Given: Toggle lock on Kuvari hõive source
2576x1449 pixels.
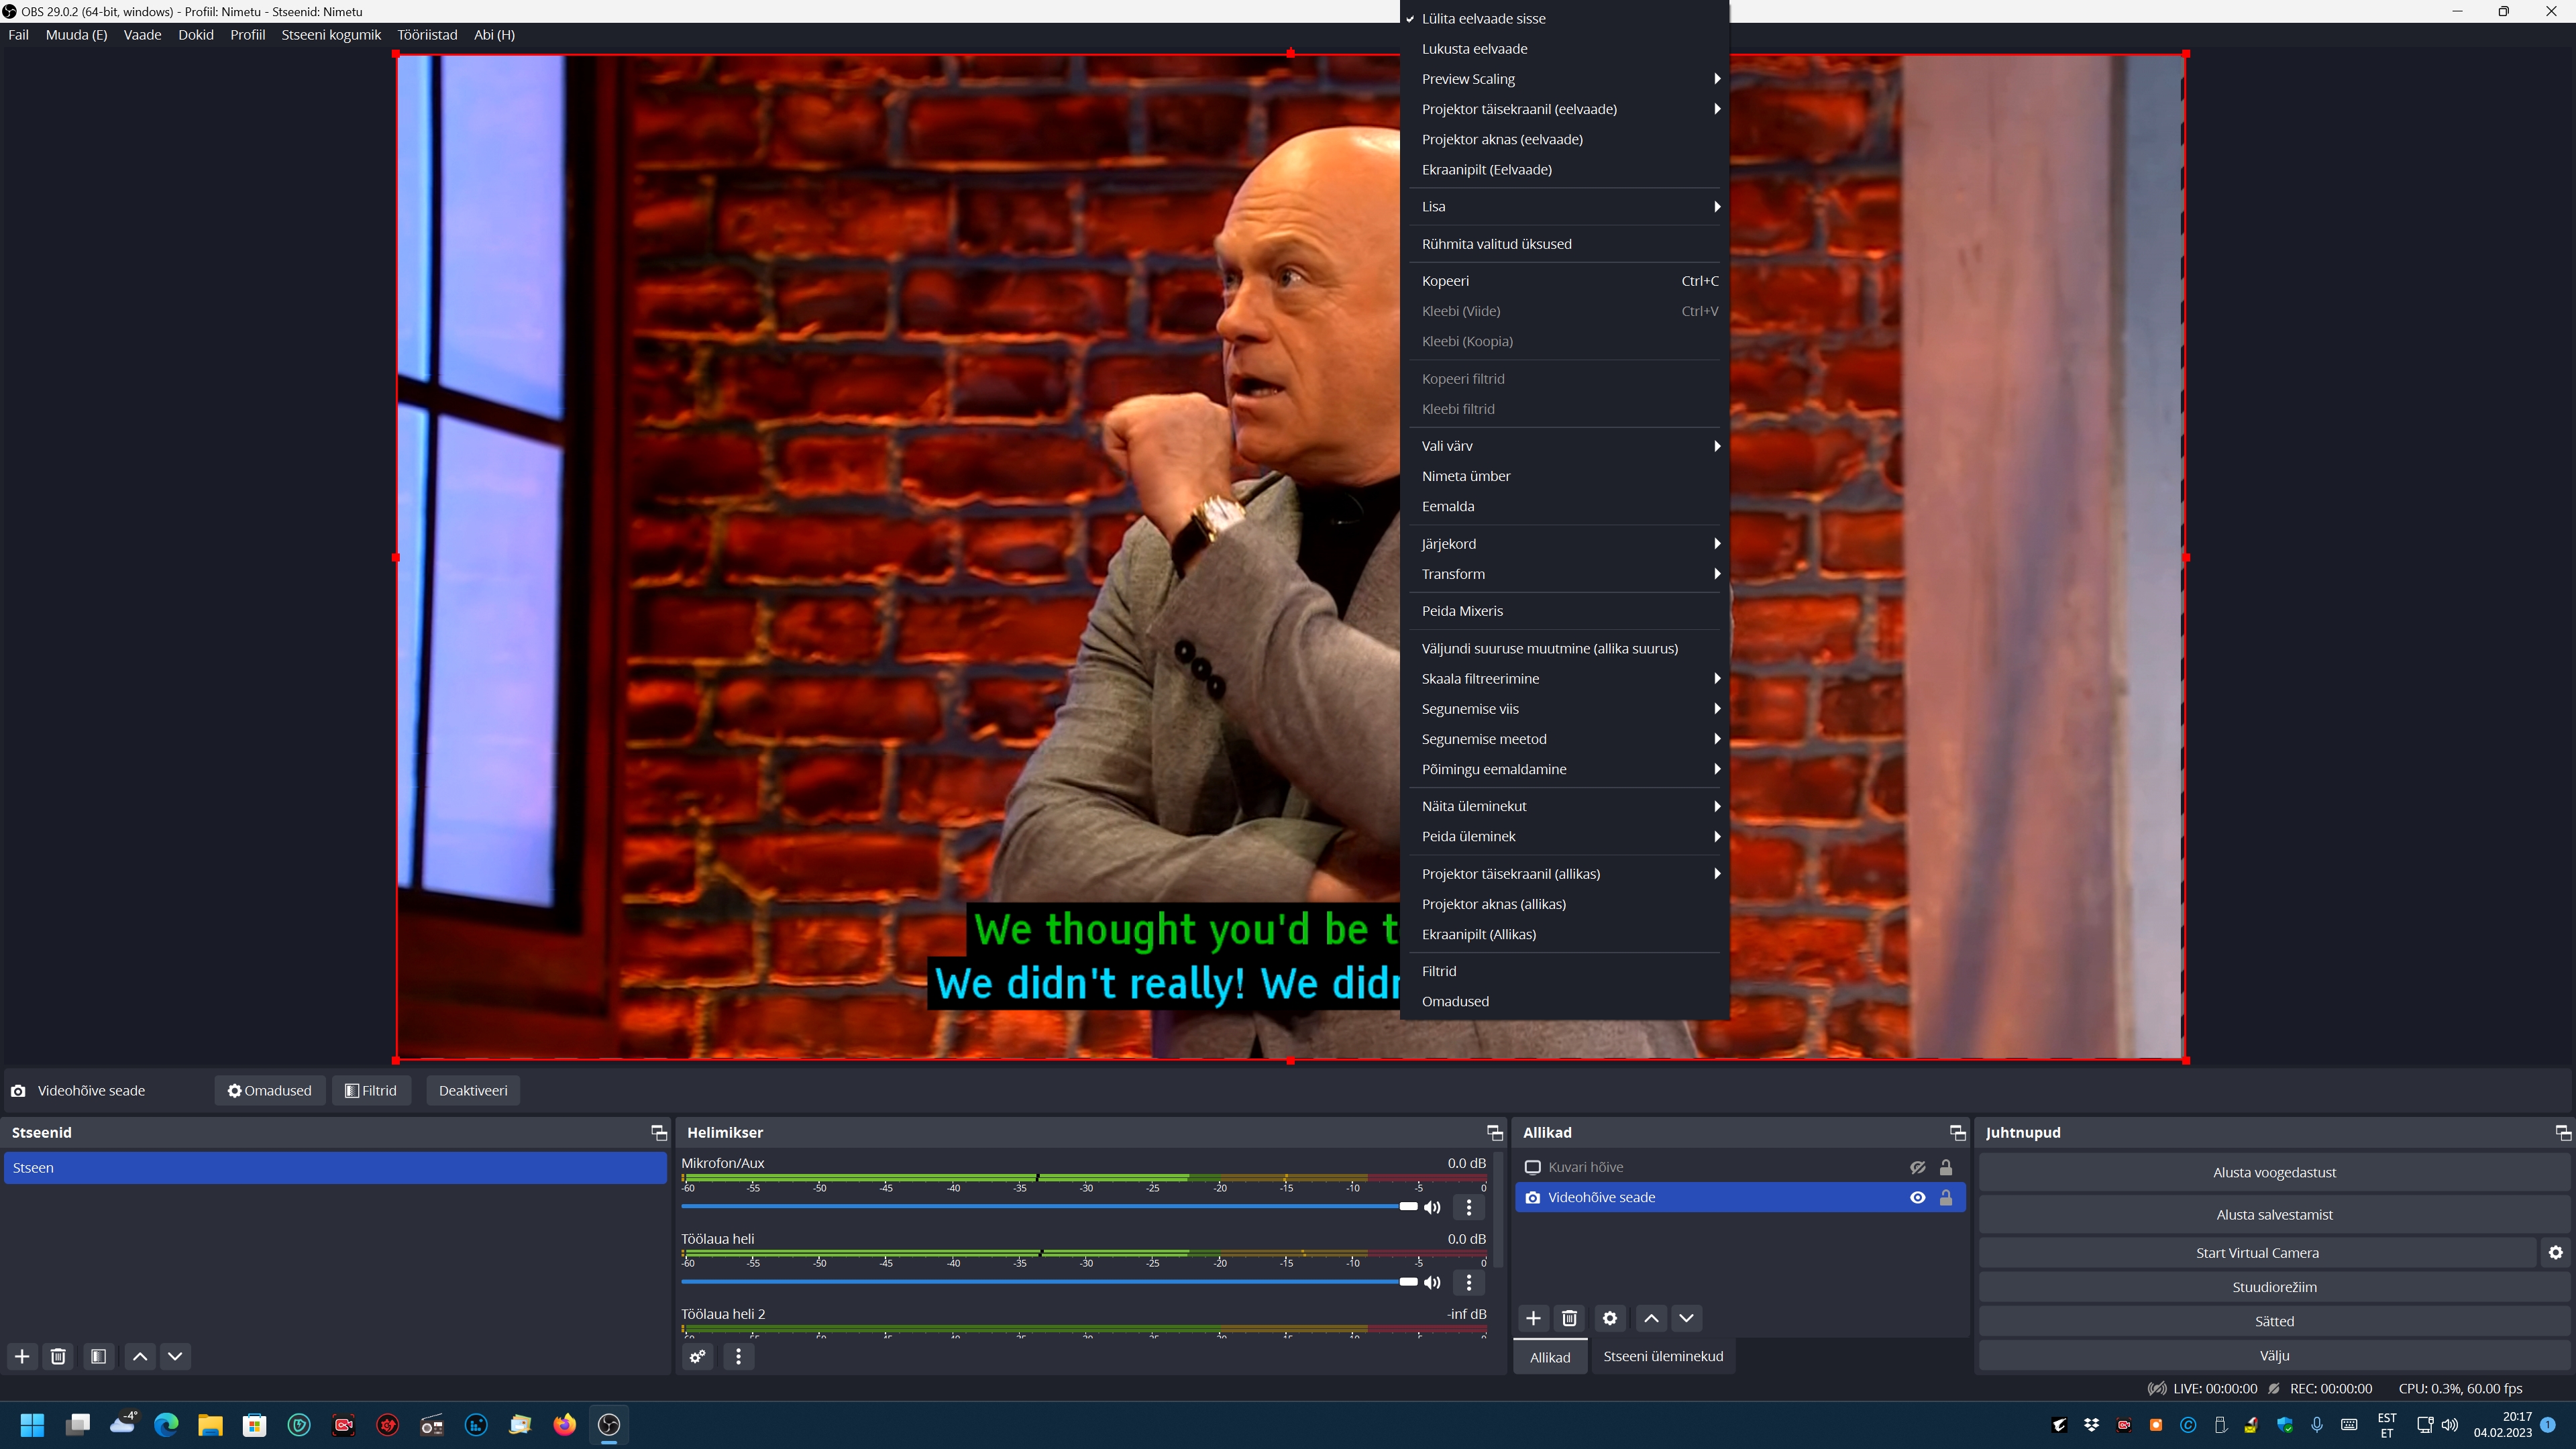Looking at the screenshot, I should pos(1945,1167).
